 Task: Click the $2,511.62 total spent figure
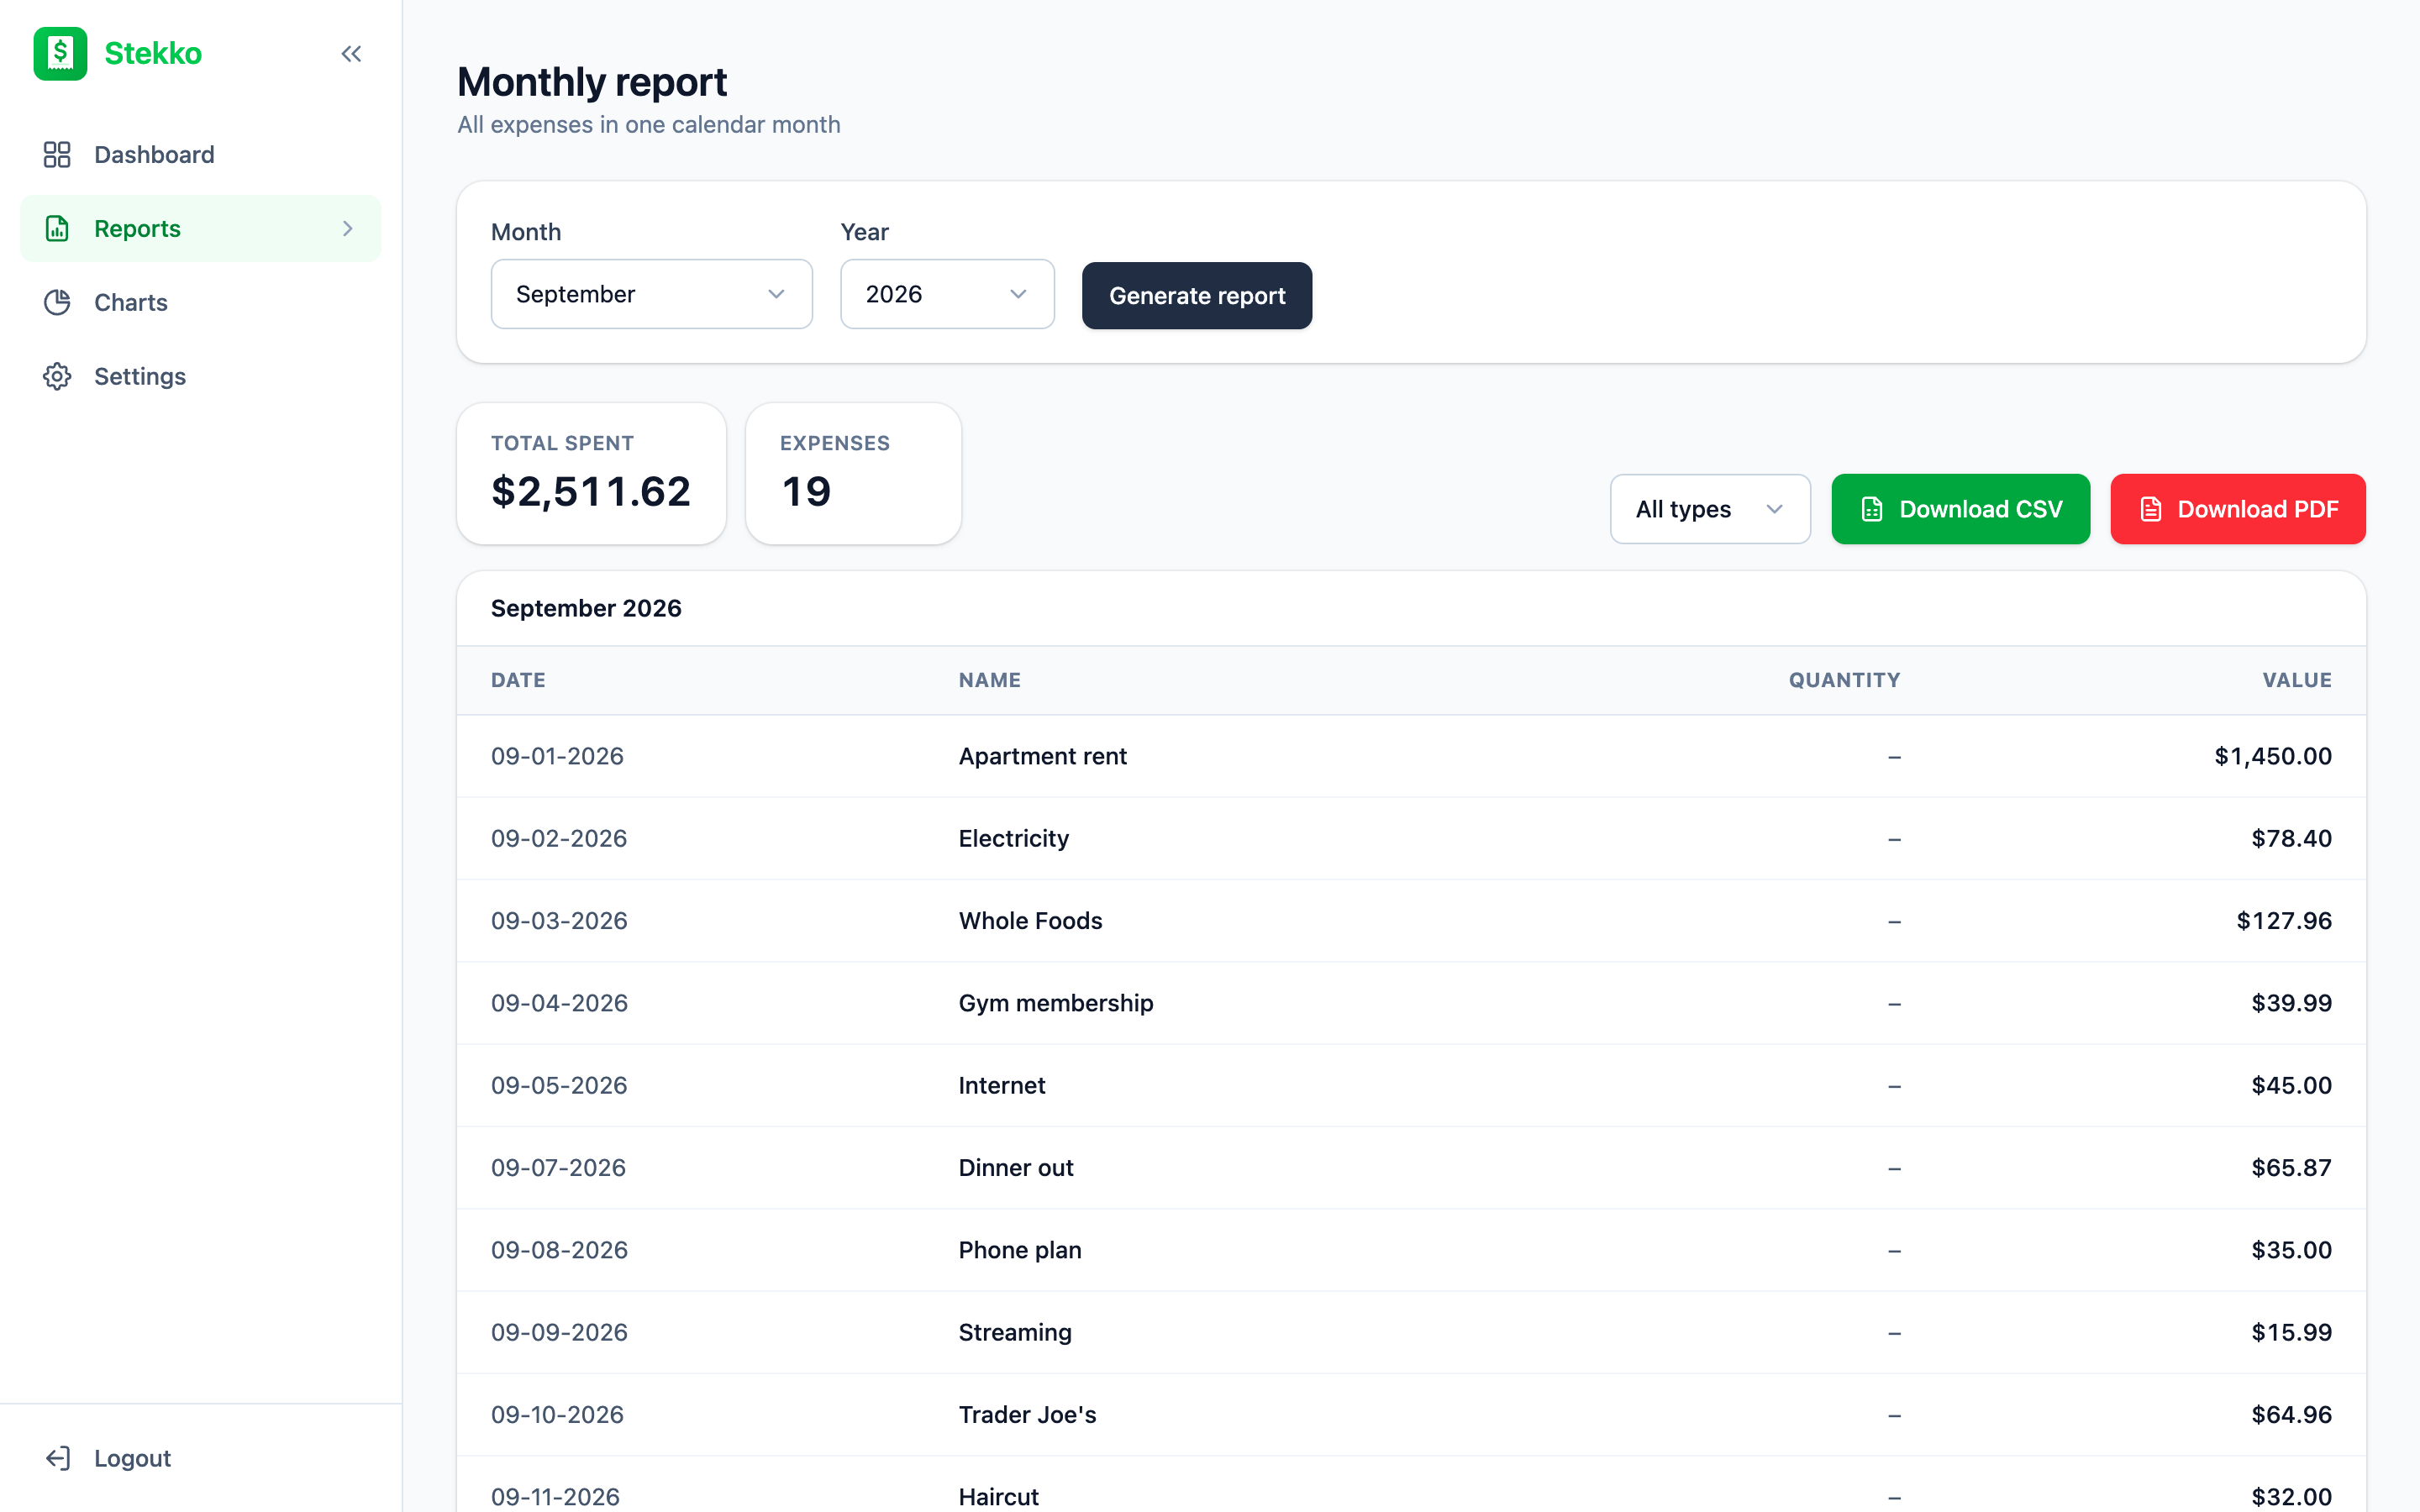coord(591,491)
